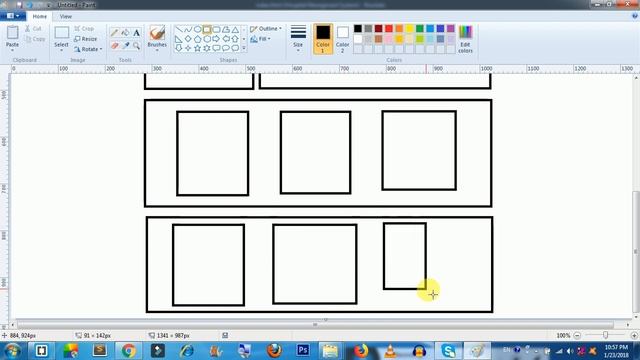The height and width of the screenshot is (360, 640).
Task: Pick the Right arrow shape
Action: tap(216, 39)
